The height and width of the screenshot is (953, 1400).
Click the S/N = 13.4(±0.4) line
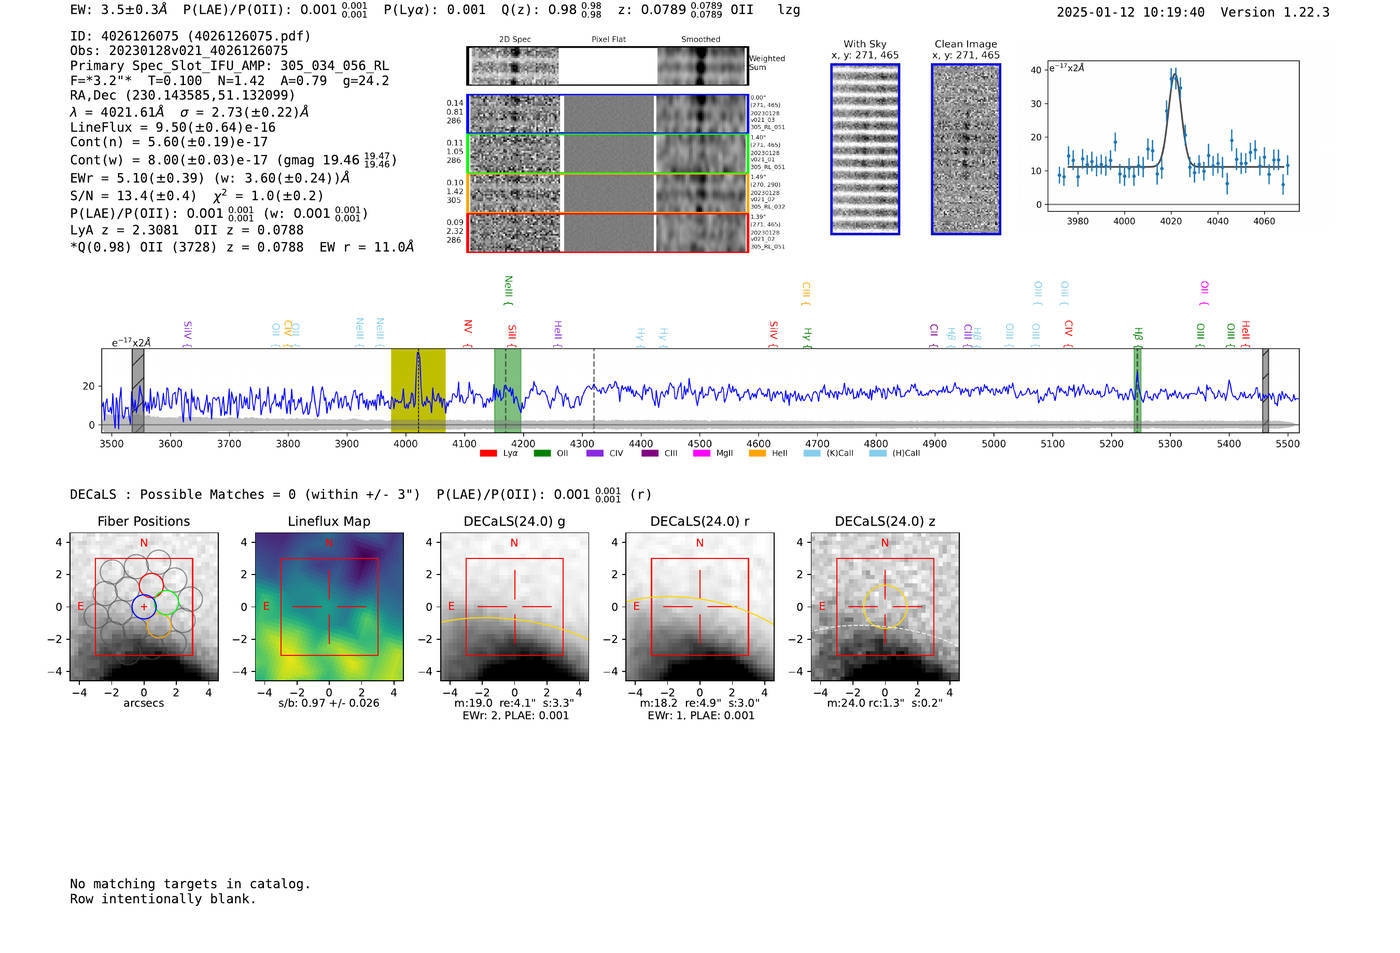coord(197,196)
